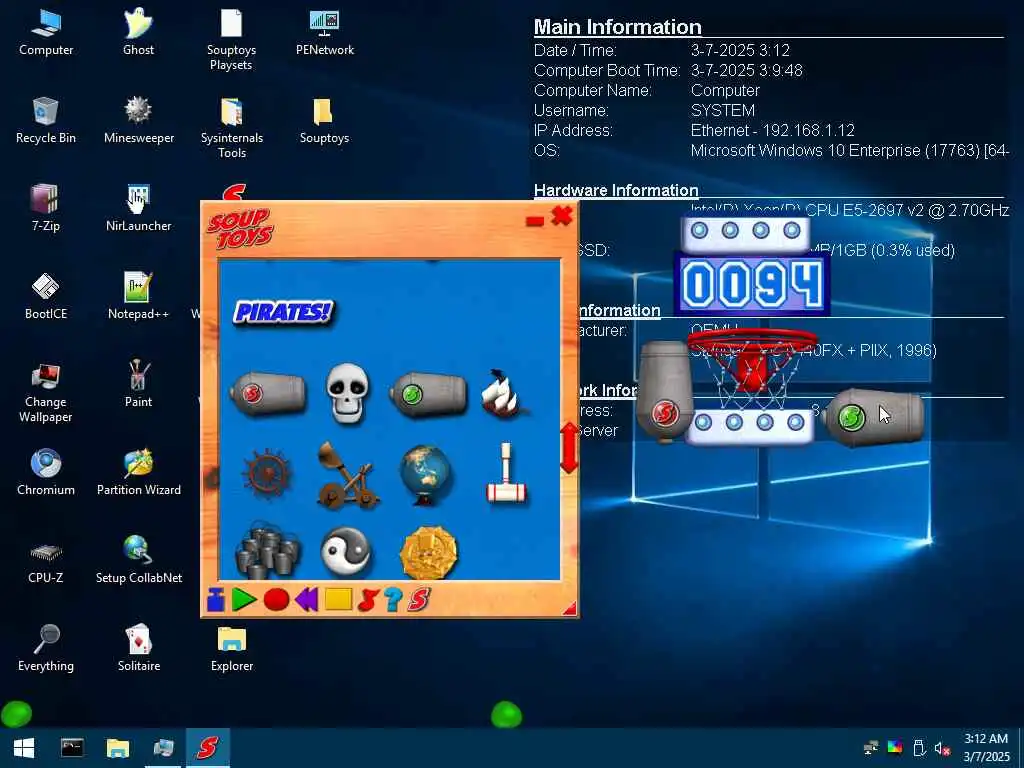The image size is (1024, 768).
Task: Click the red up-down arrow to change playset
Action: [x=569, y=447]
